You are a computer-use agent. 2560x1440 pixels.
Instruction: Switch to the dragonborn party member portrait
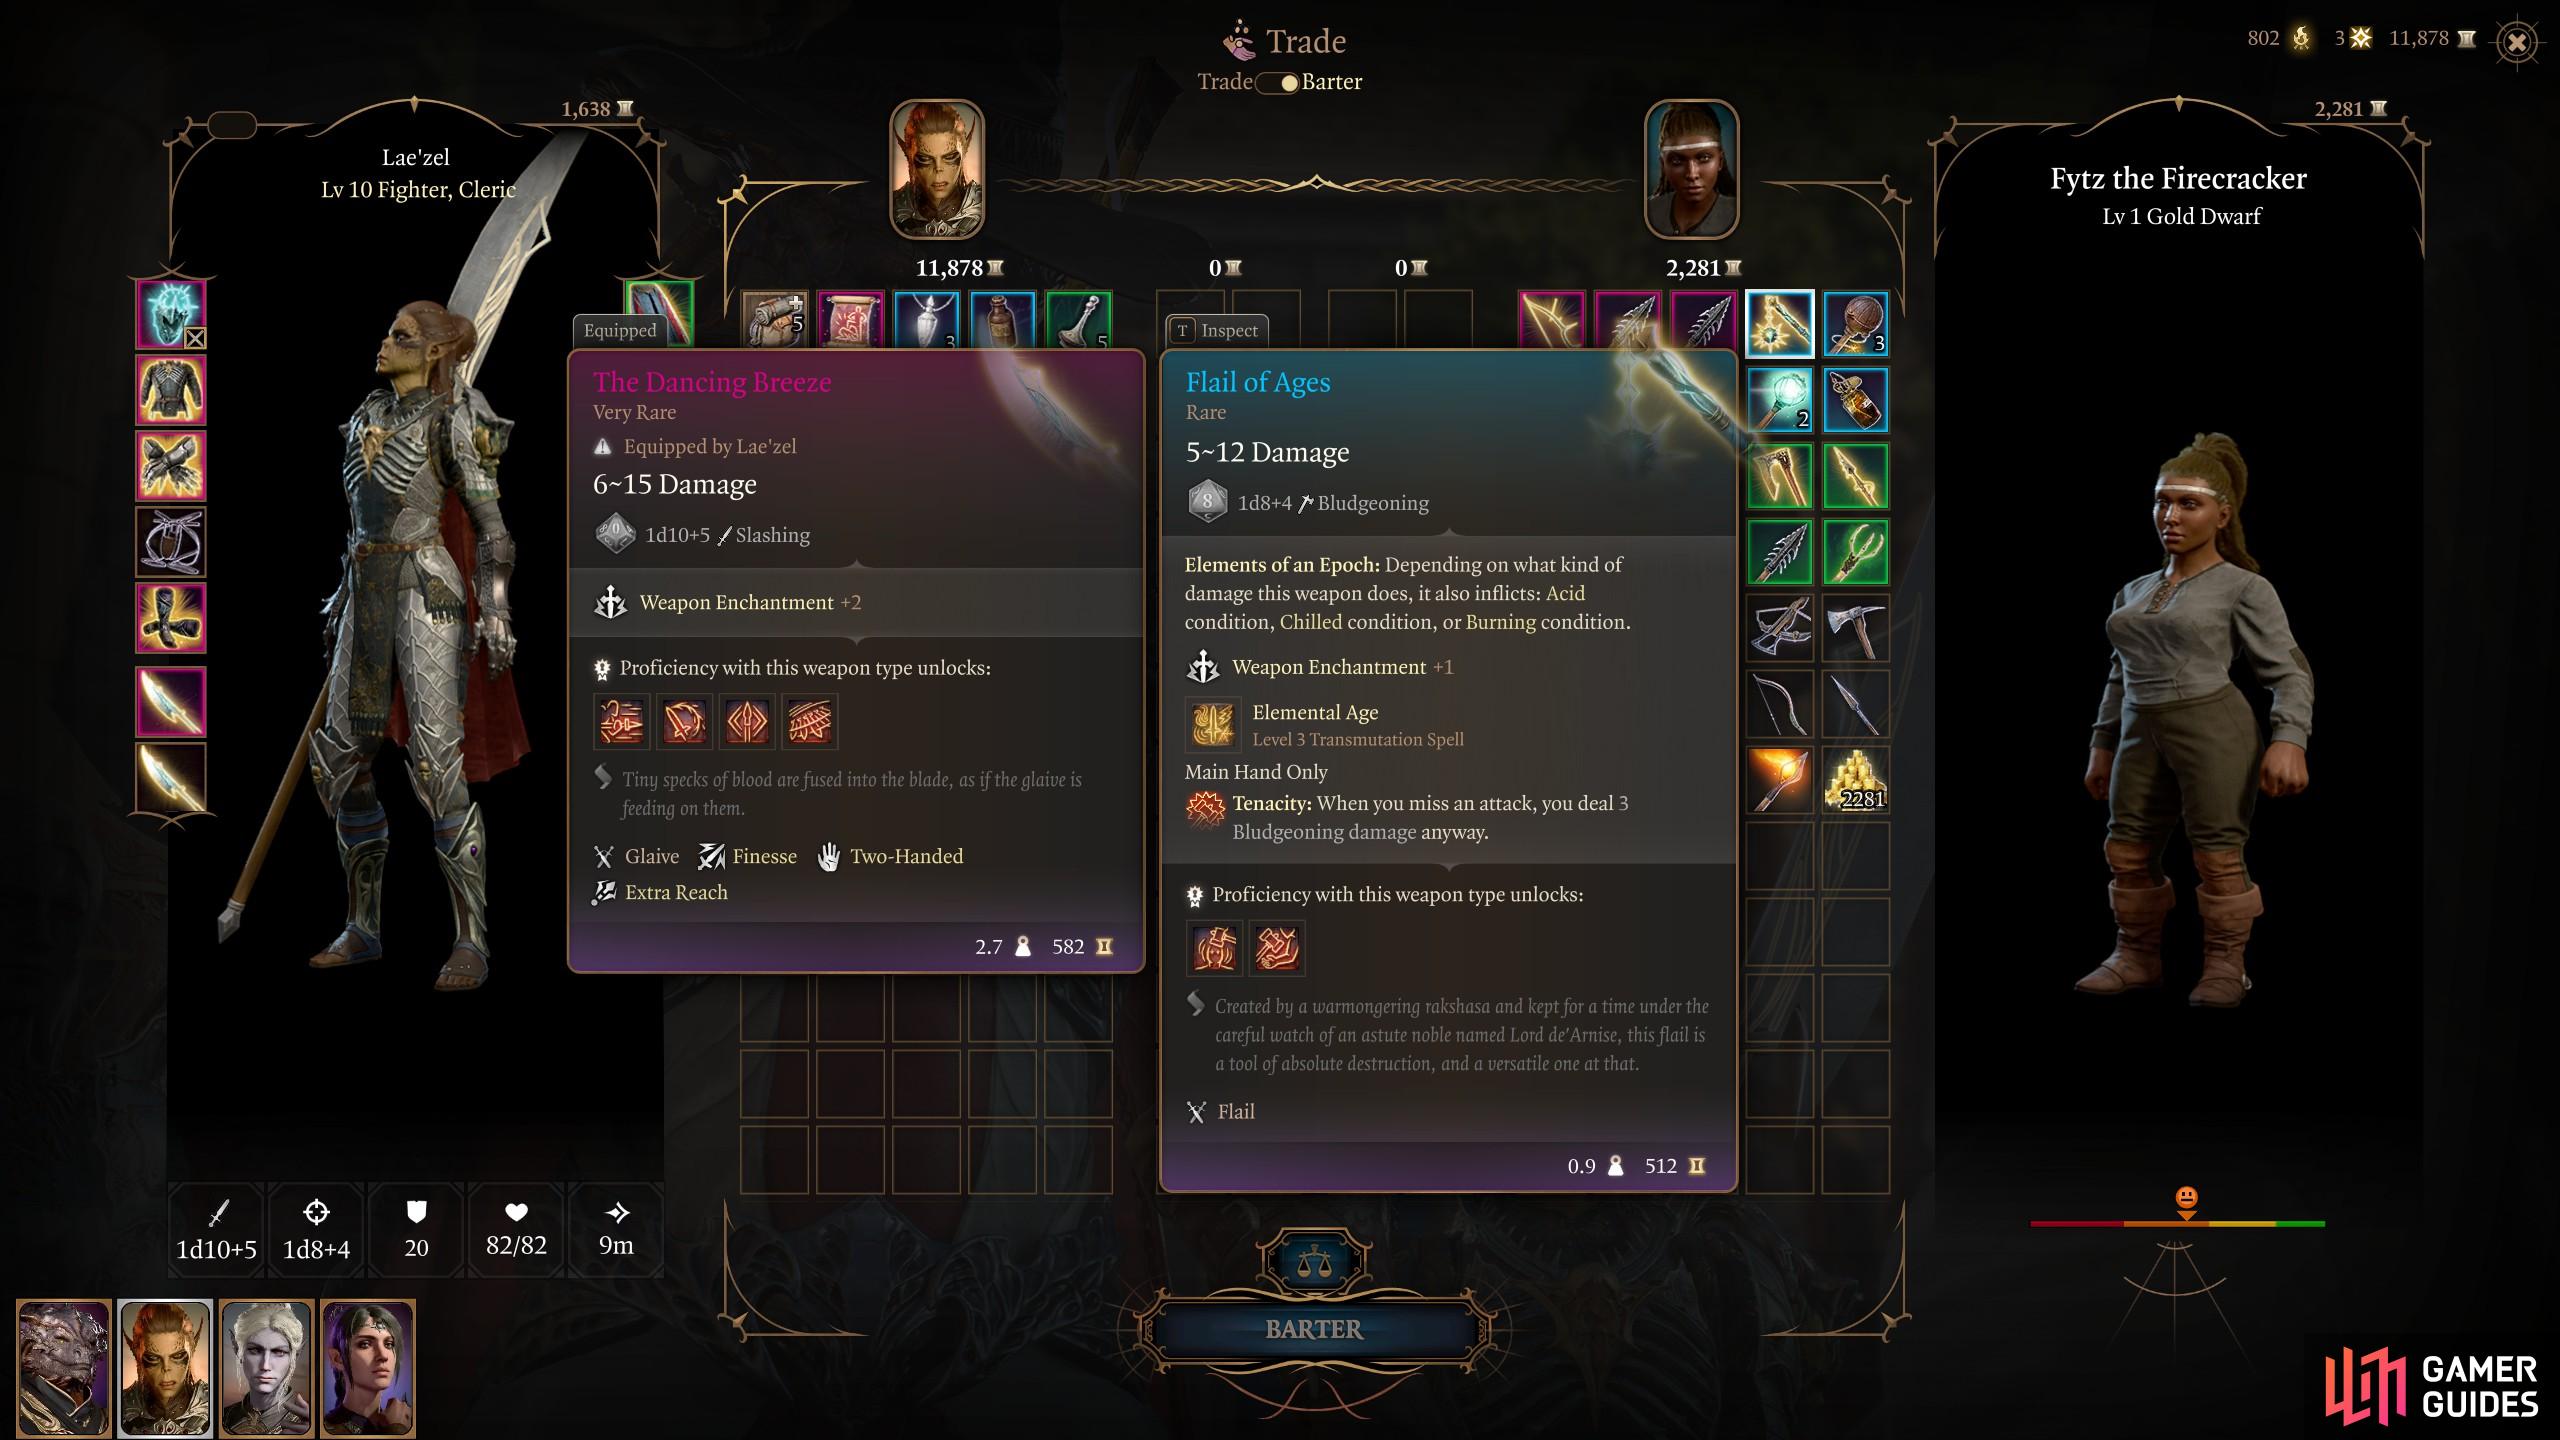point(63,1368)
